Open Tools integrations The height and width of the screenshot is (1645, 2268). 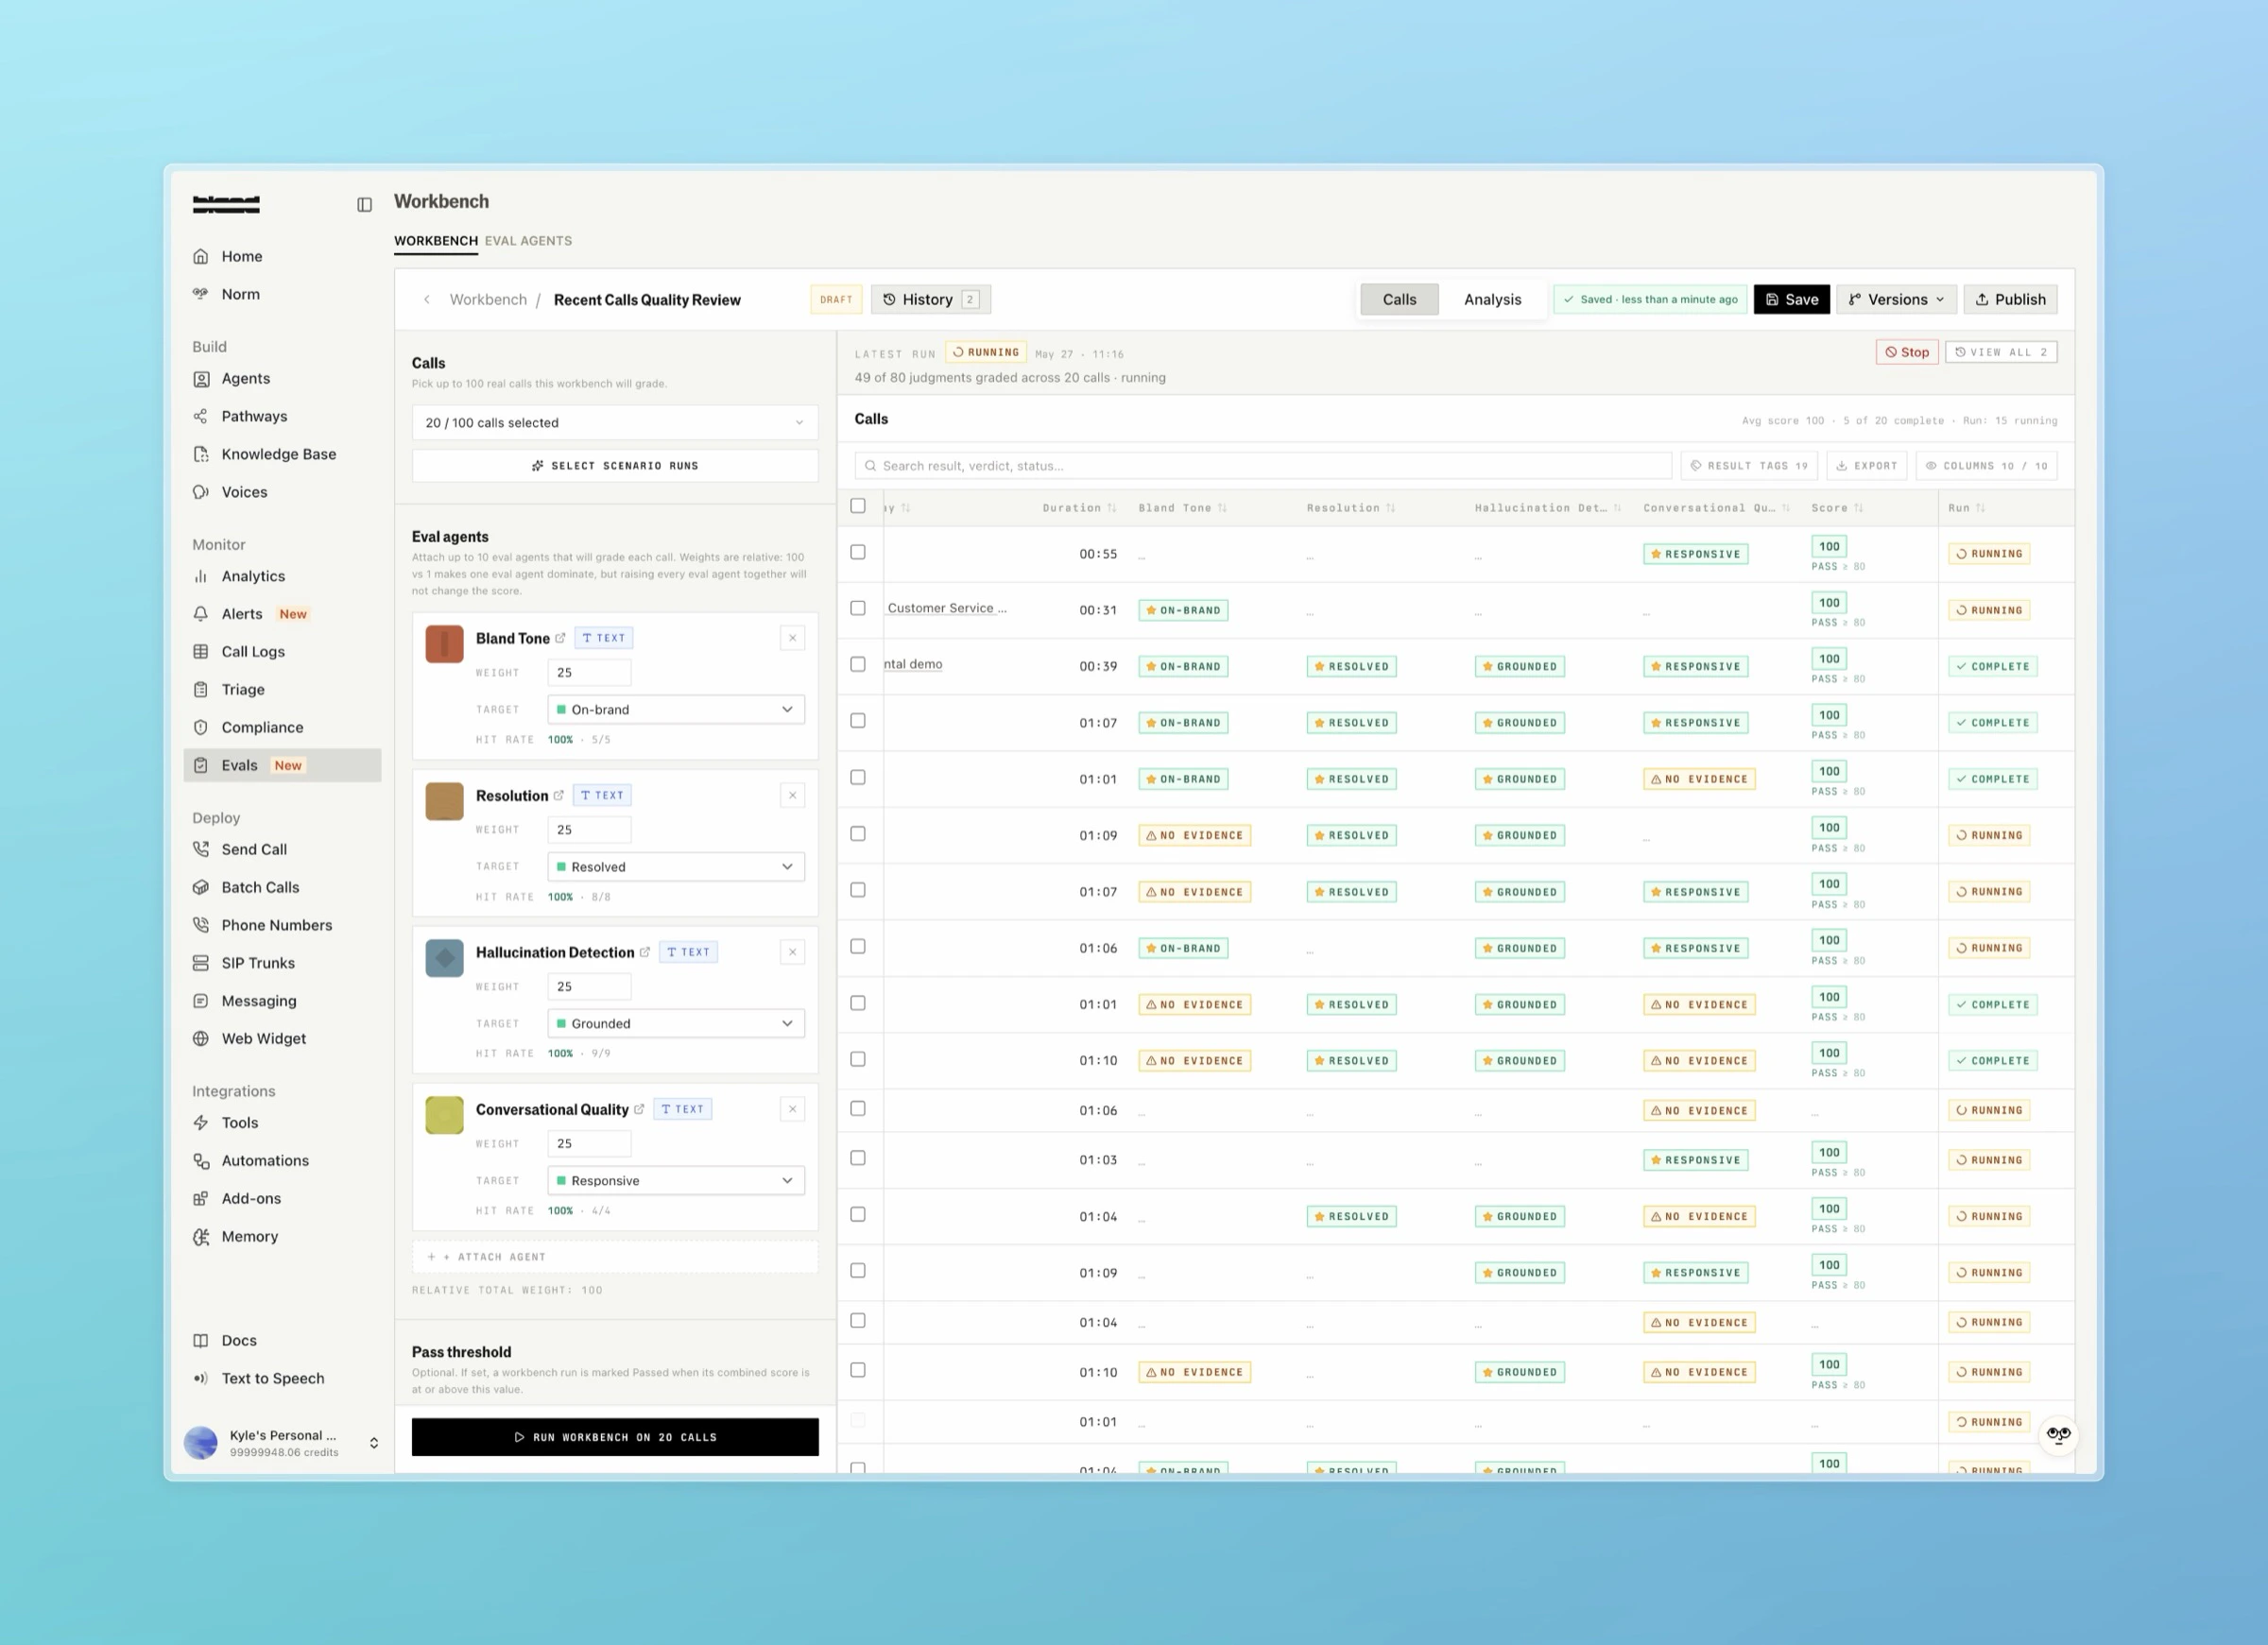point(240,1123)
